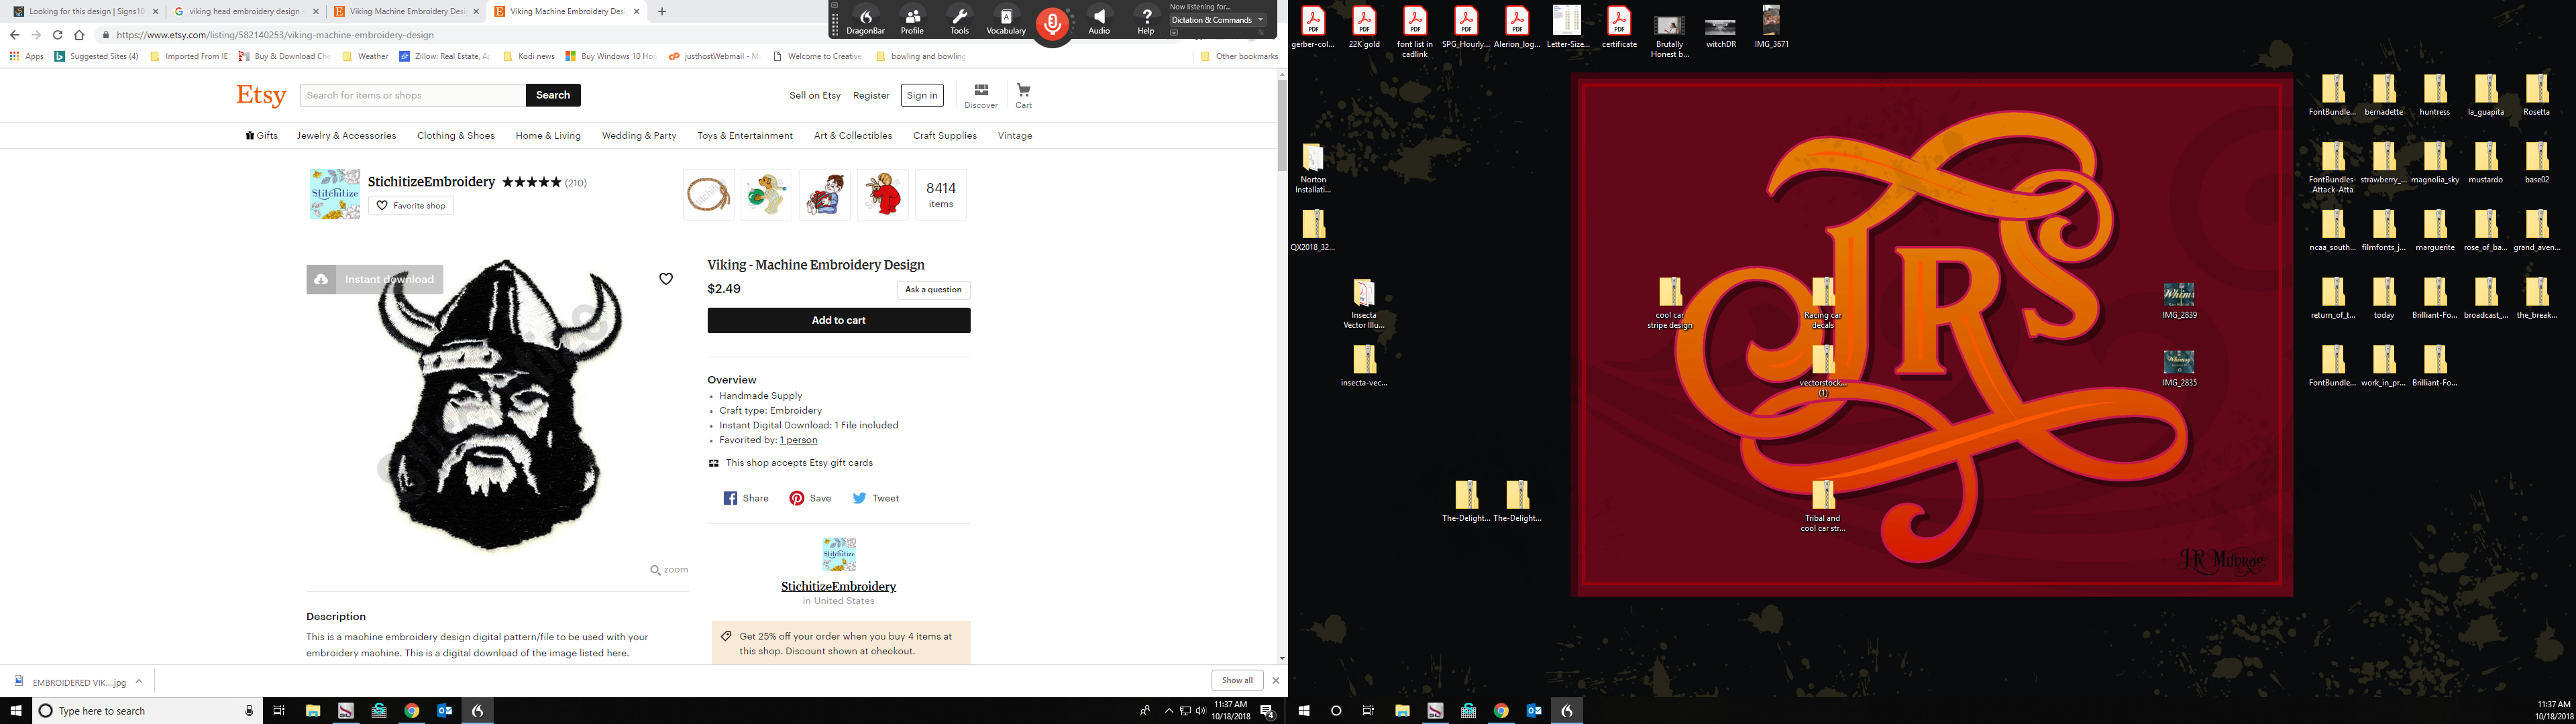Open the Etsy Cart icon
This screenshot has width=2576, height=724.
click(x=1024, y=96)
